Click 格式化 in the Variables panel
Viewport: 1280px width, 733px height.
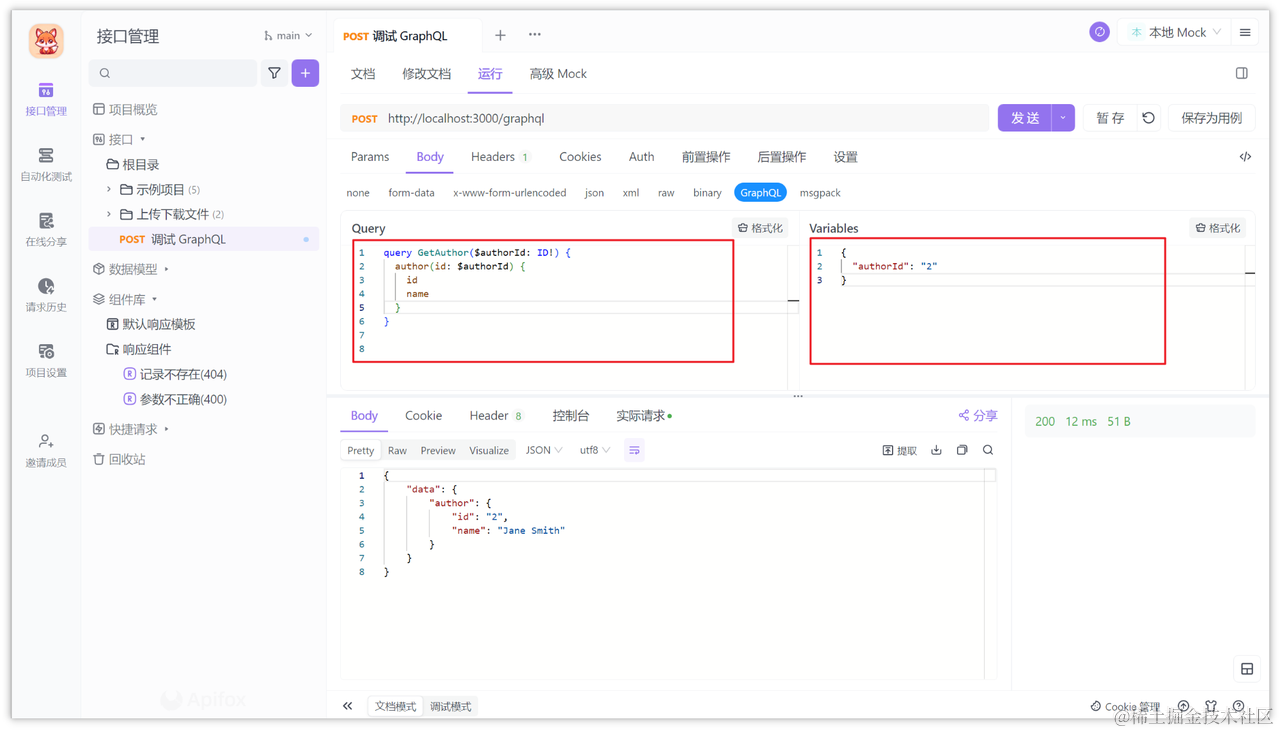[1218, 228]
